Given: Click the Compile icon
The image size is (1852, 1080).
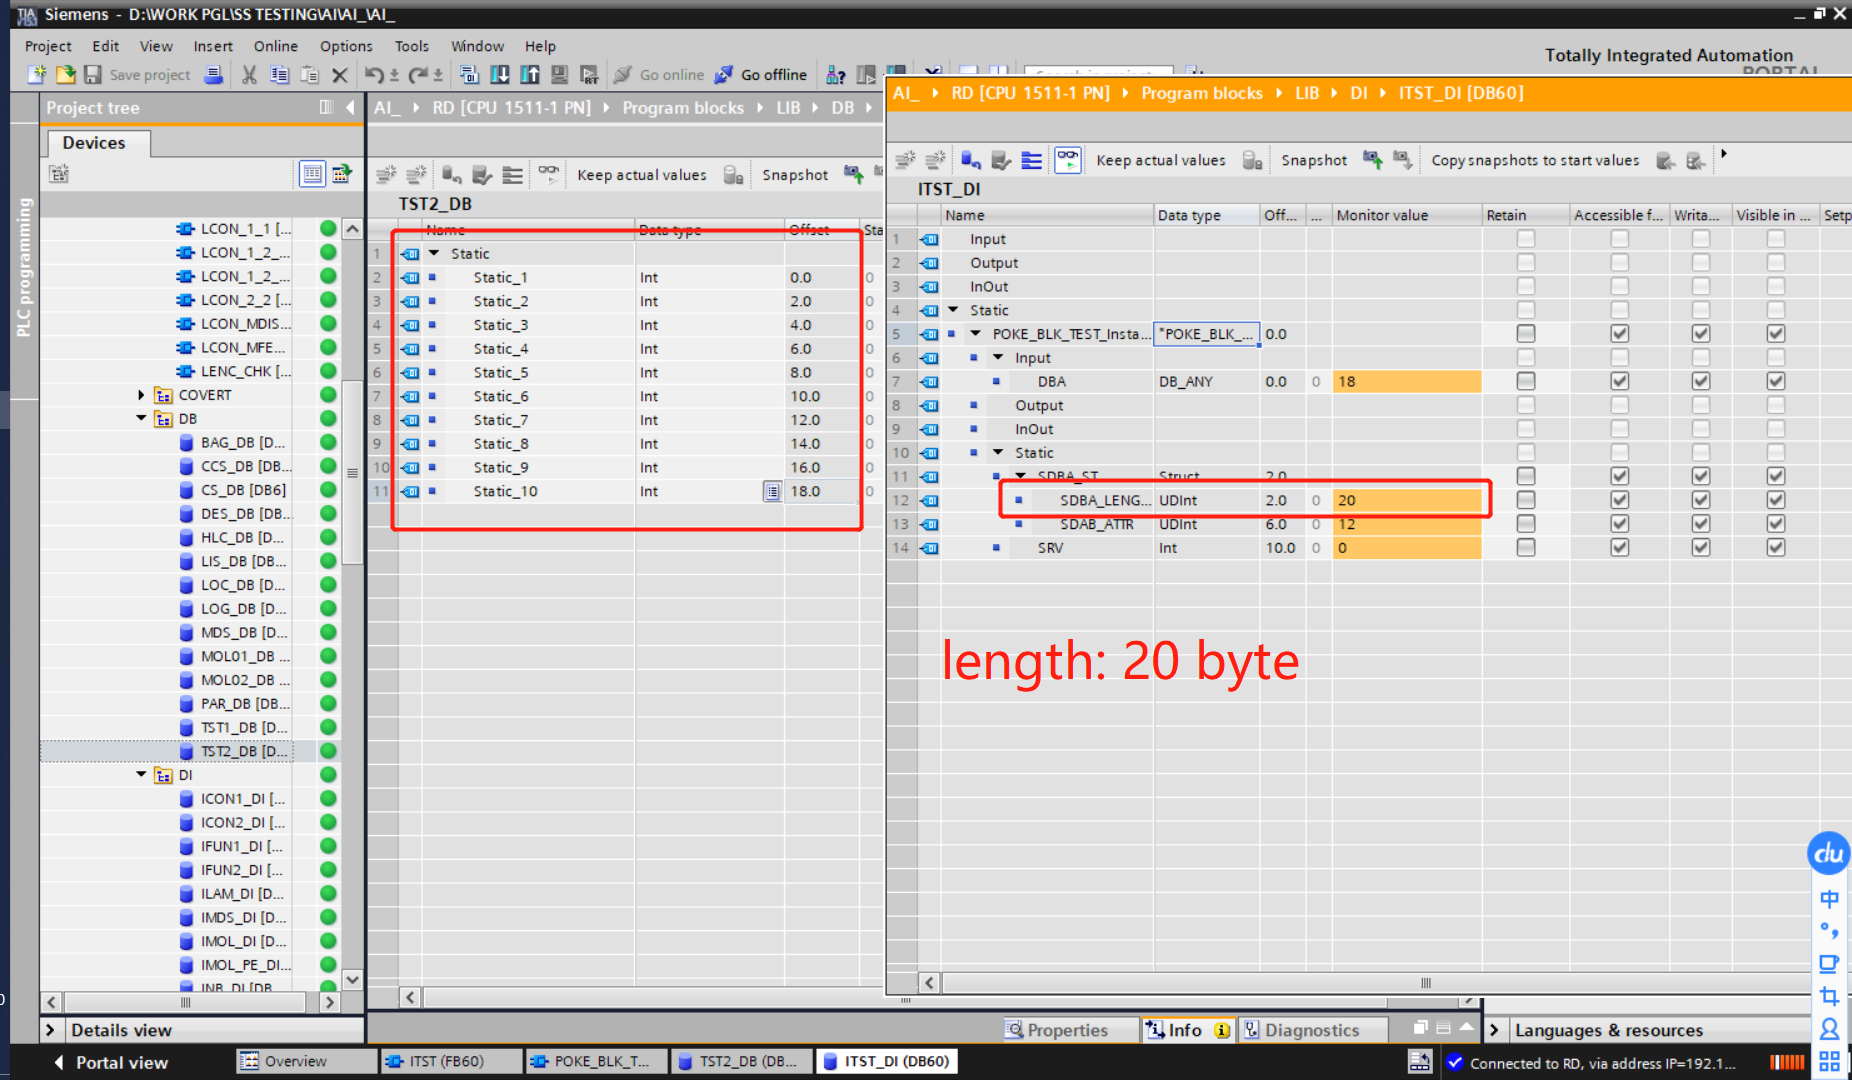Looking at the screenshot, I should click(x=469, y=75).
